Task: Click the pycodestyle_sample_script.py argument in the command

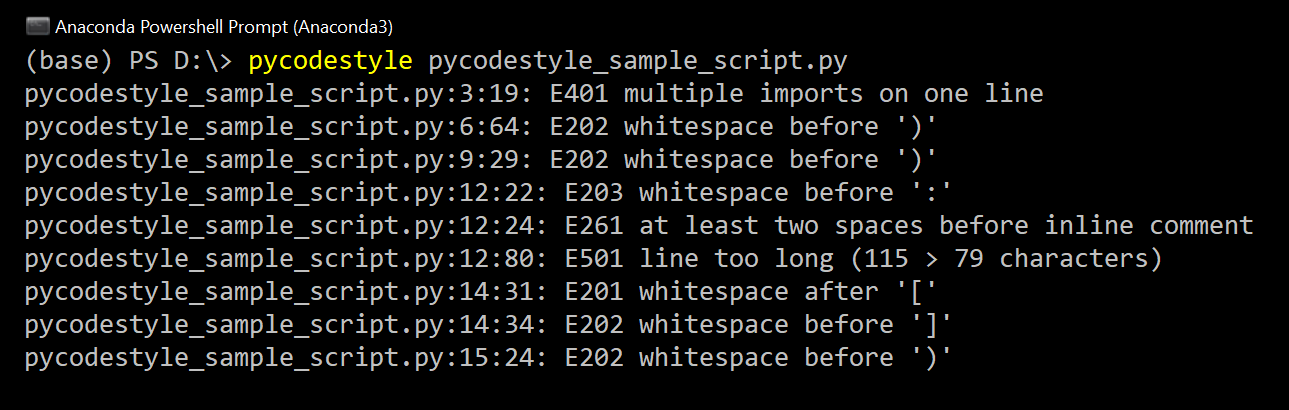Action: (x=638, y=61)
